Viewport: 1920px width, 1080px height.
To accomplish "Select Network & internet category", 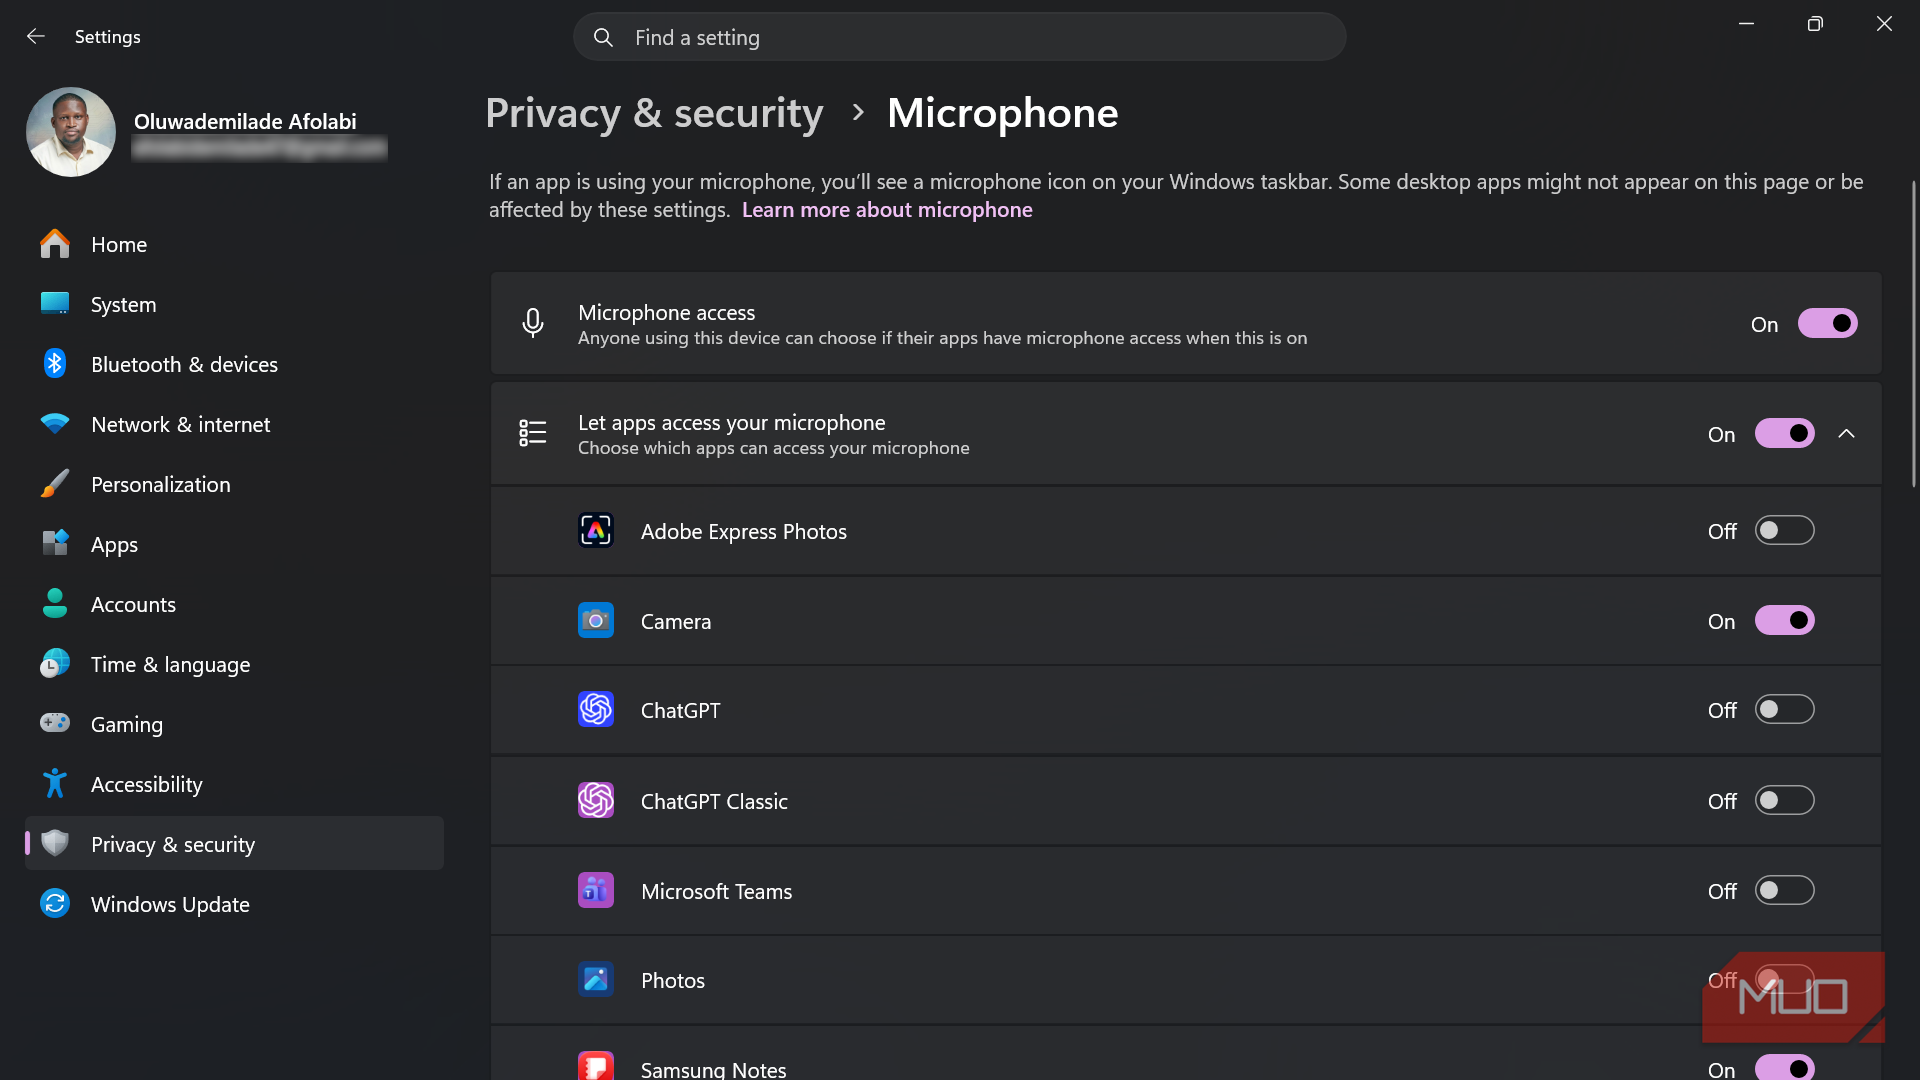I will pos(234,424).
